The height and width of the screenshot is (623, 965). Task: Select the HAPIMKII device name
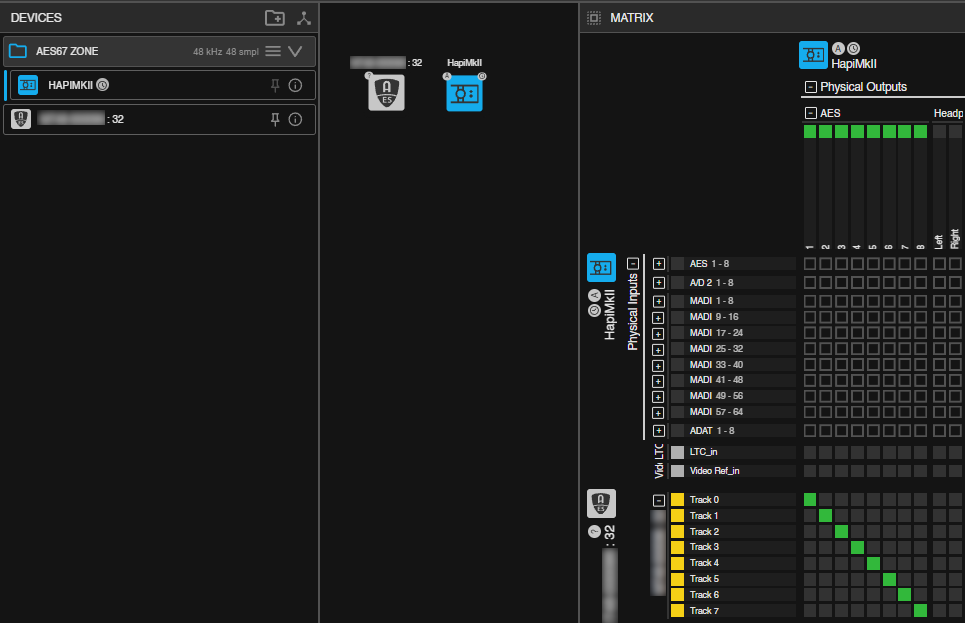click(70, 85)
